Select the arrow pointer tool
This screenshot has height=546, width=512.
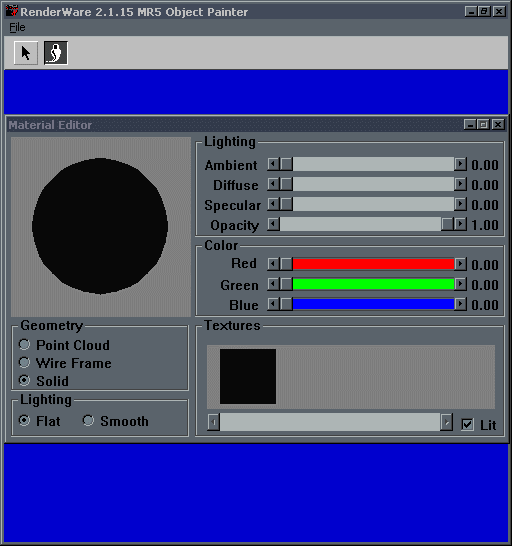click(26, 53)
